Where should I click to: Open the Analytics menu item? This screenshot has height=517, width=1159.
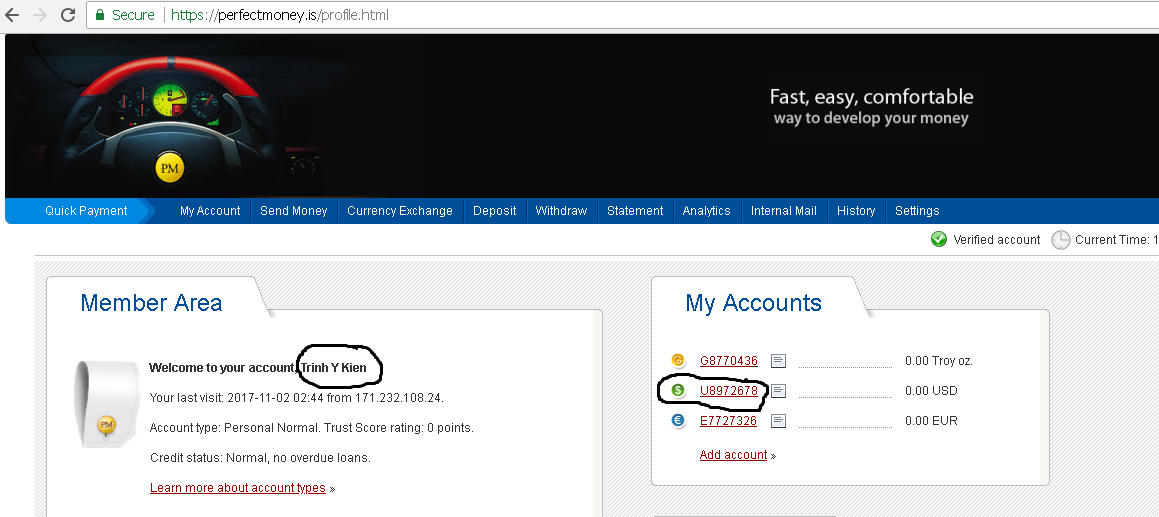(x=707, y=211)
